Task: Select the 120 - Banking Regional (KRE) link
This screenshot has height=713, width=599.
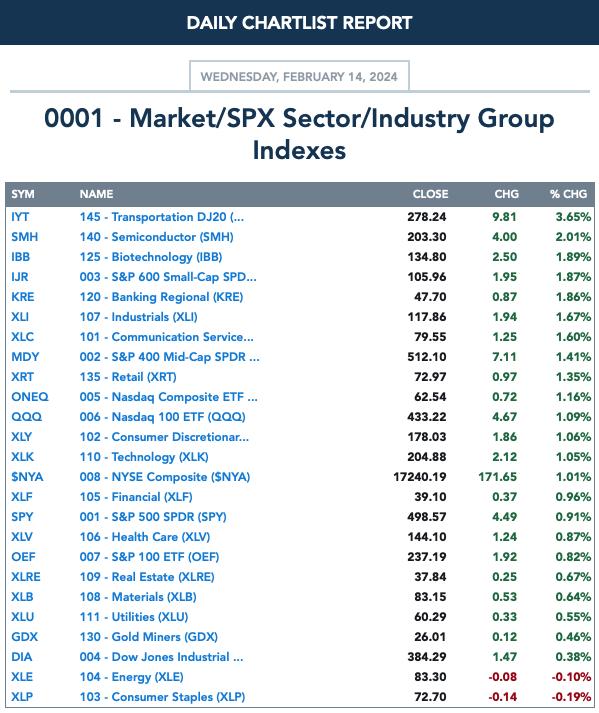Action: pos(161,297)
